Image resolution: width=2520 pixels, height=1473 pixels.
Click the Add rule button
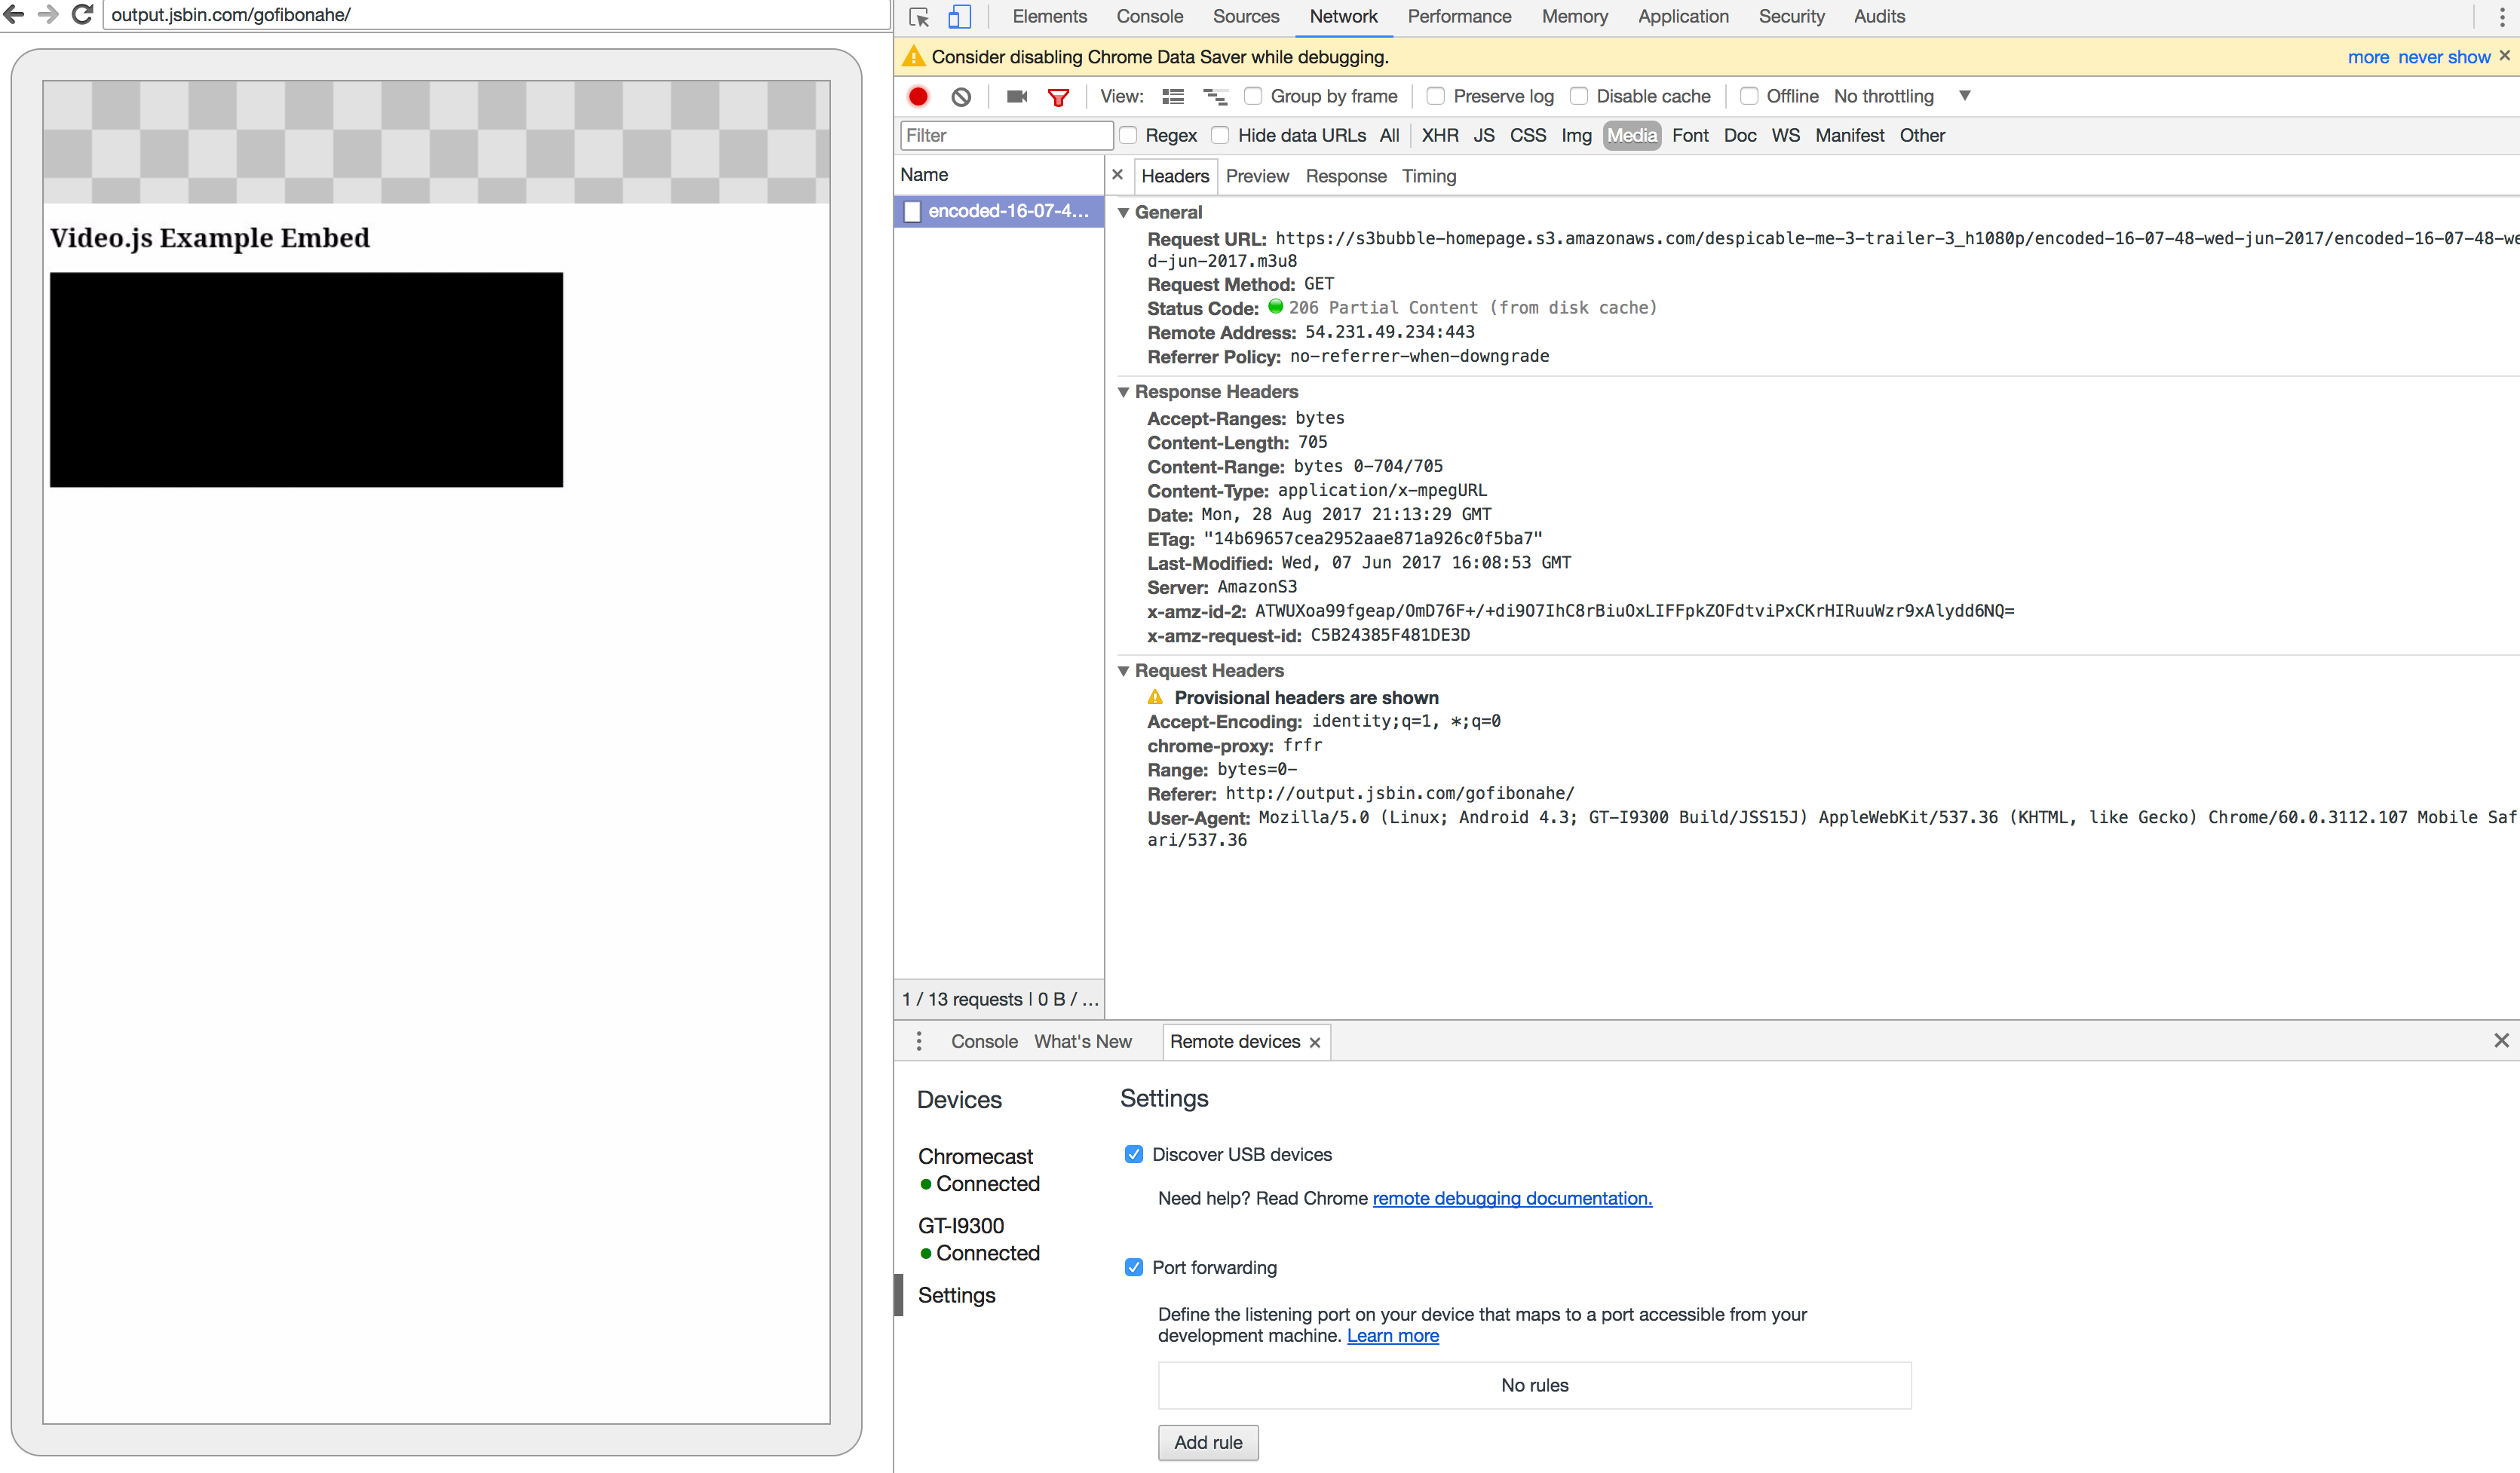(1208, 1442)
